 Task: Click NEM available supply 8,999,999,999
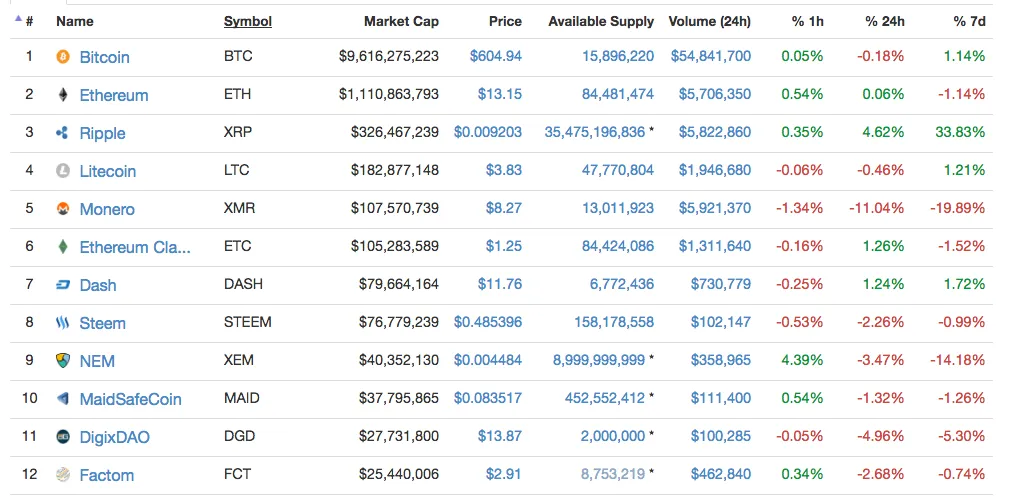point(599,360)
